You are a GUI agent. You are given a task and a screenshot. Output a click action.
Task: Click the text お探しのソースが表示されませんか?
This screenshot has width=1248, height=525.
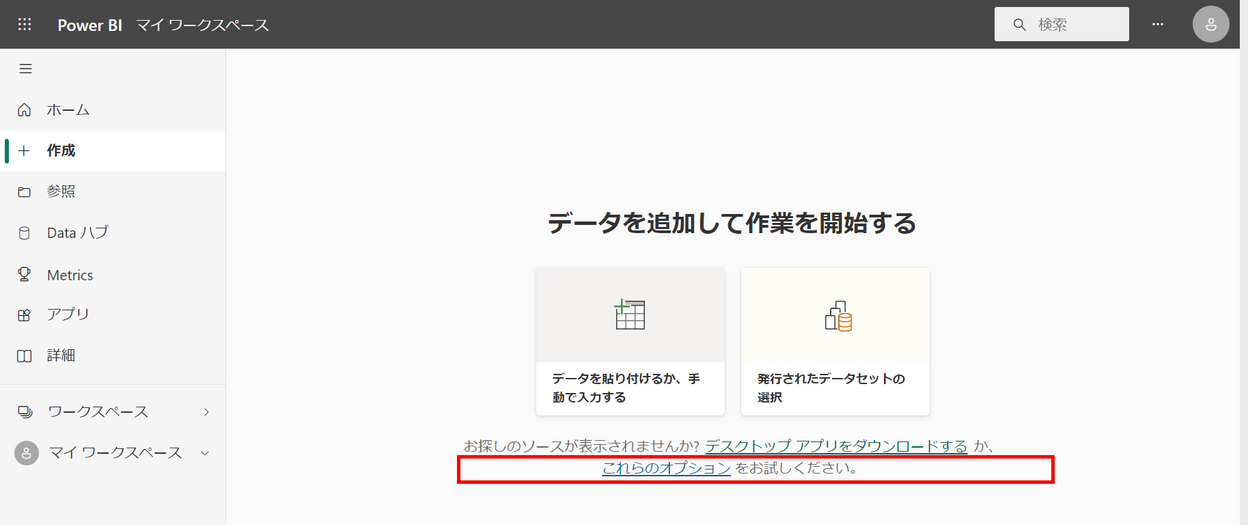click(x=582, y=446)
